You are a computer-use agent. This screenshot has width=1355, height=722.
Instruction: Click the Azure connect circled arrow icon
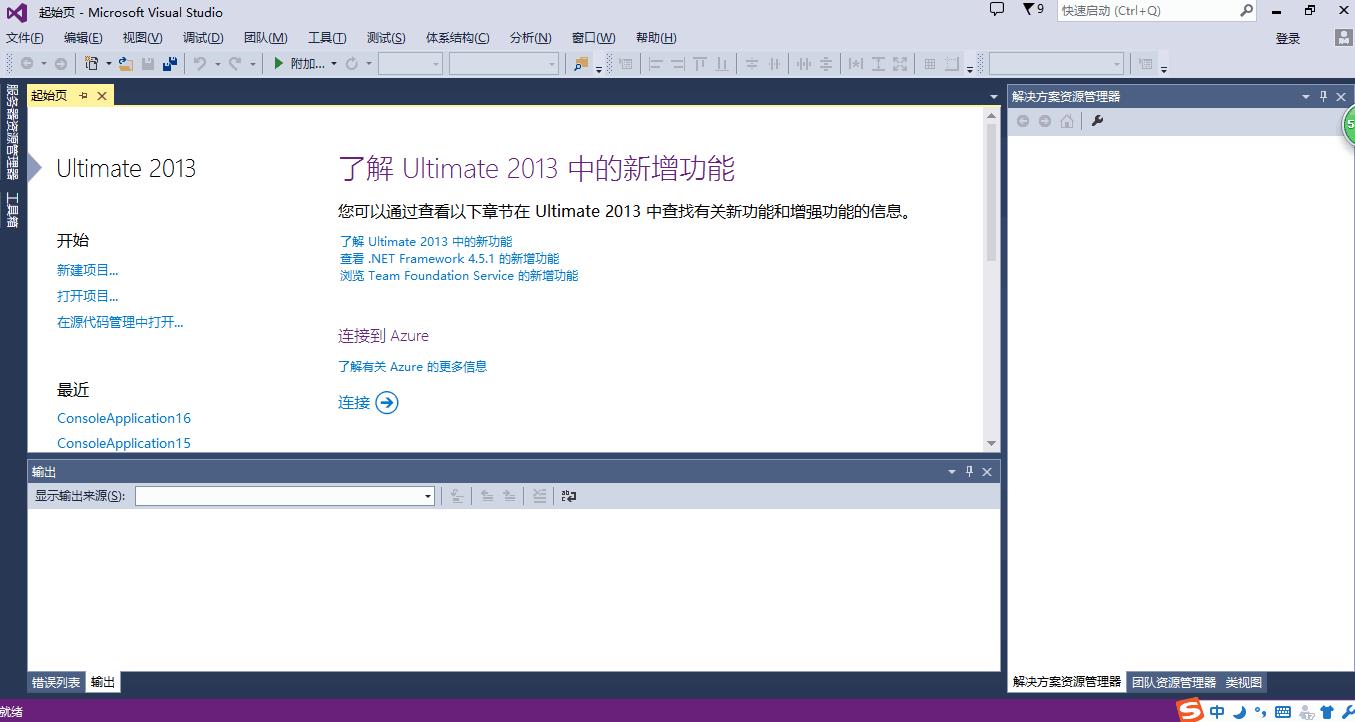coord(387,402)
